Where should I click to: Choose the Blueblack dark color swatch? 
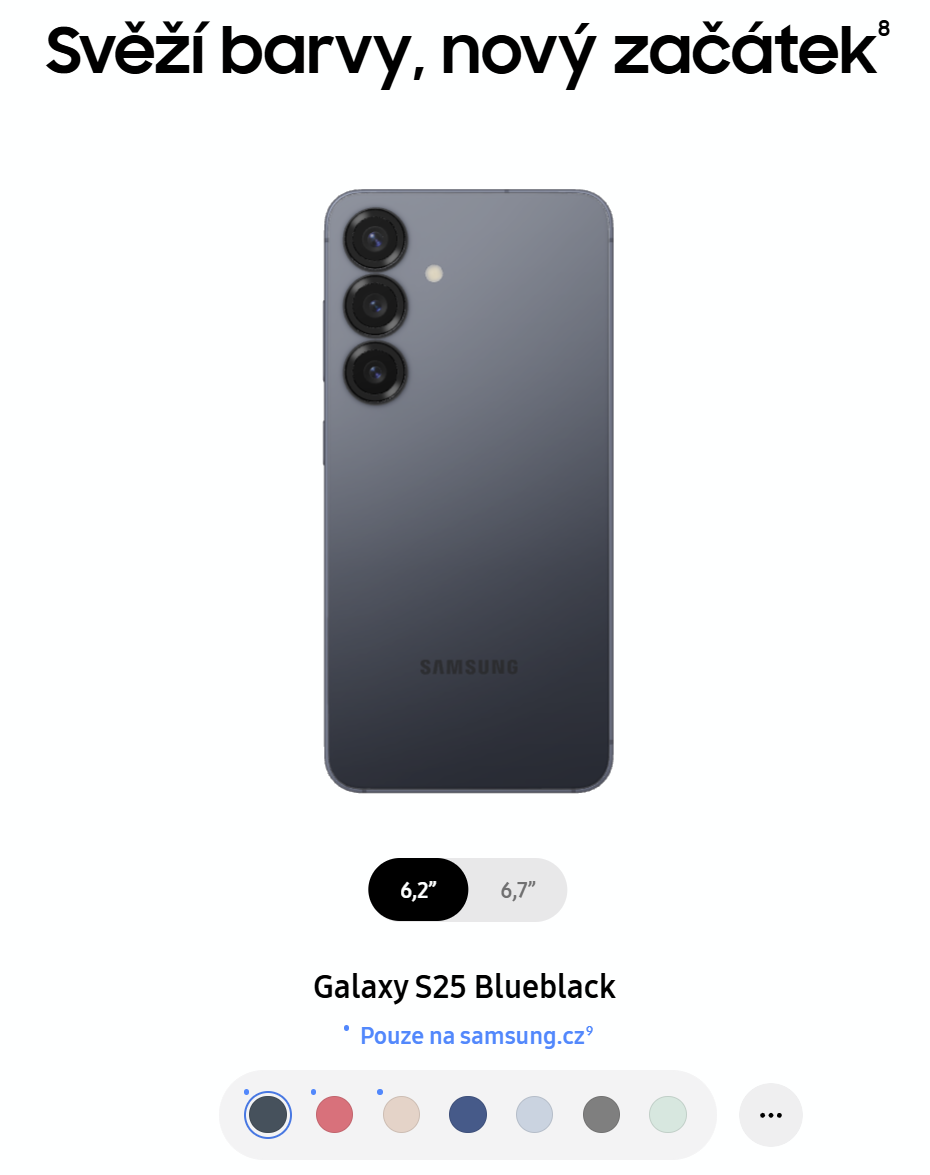[268, 1114]
